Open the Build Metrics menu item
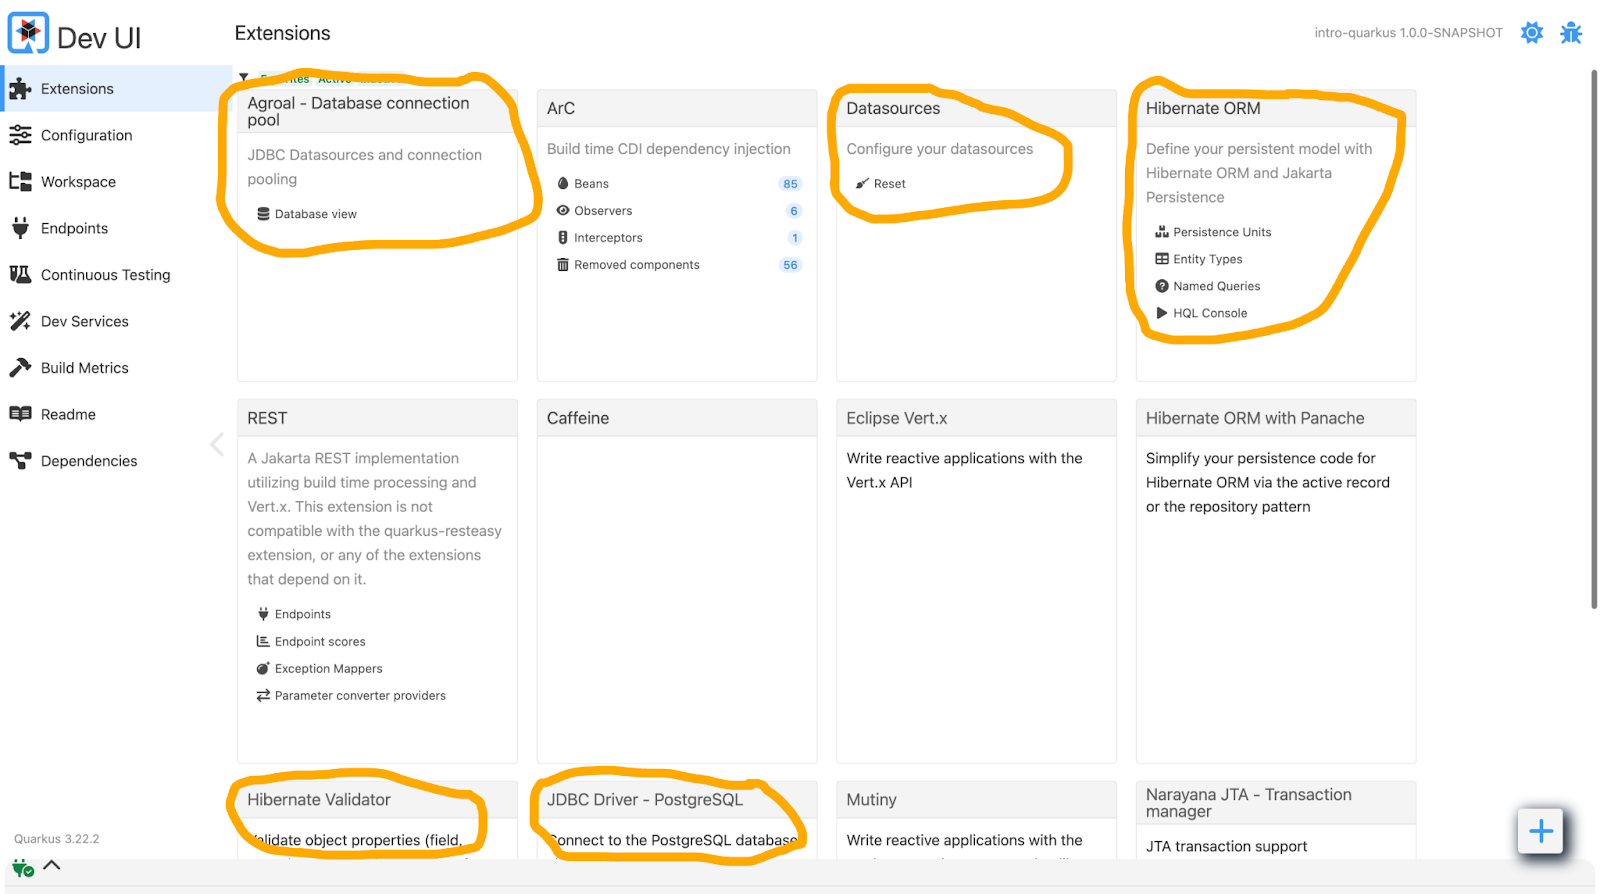Image resolution: width=1600 pixels, height=894 pixels. pos(116,368)
